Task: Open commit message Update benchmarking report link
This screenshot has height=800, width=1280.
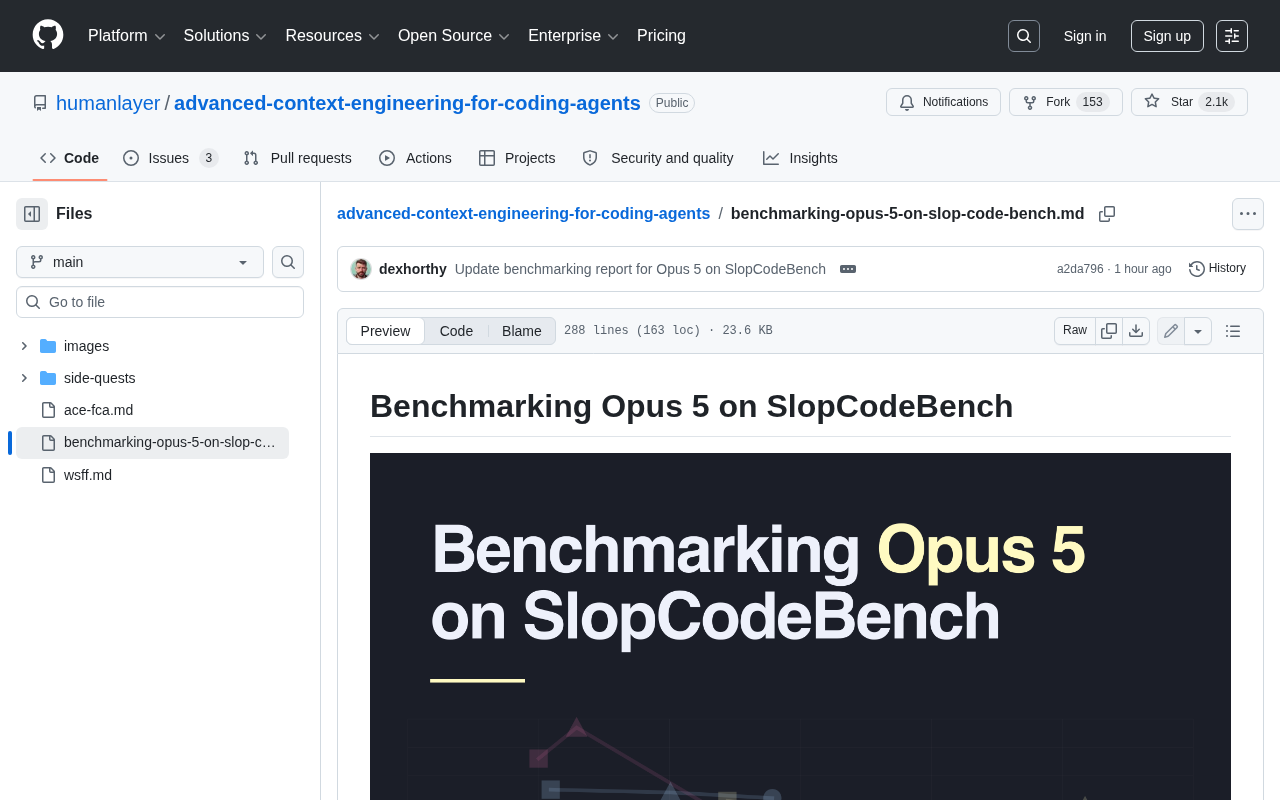Action: coord(640,269)
